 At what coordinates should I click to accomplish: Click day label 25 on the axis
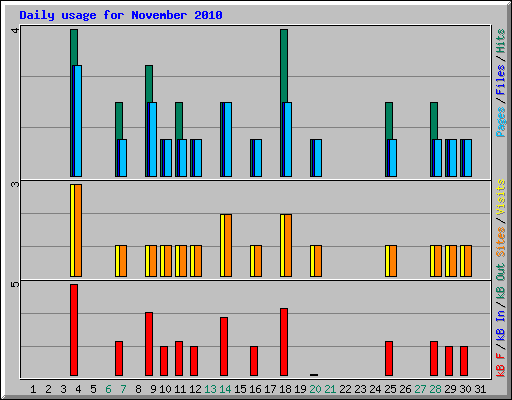(x=390, y=389)
